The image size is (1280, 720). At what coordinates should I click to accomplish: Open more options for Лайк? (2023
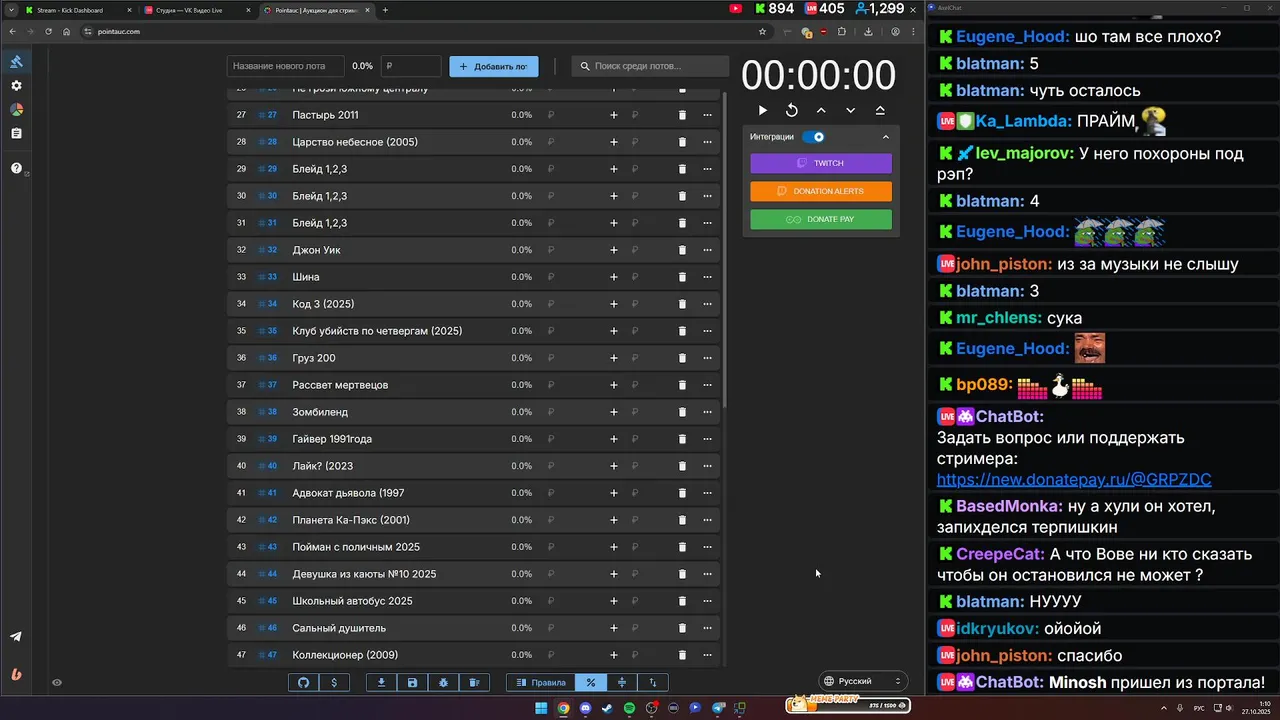[707, 466]
